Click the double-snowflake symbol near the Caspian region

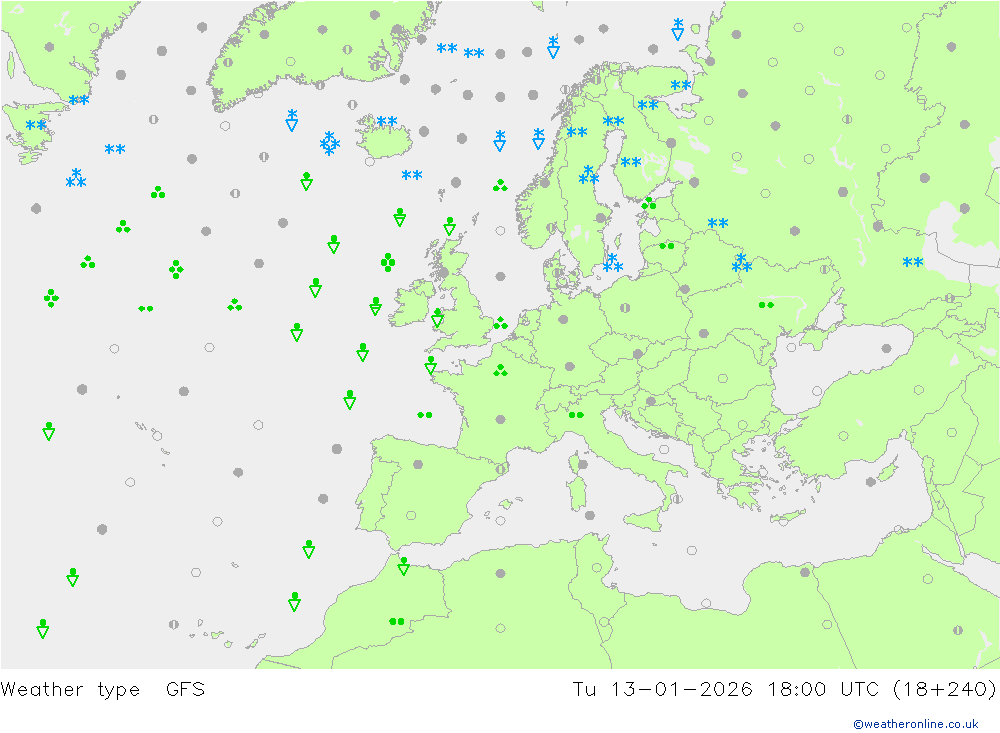click(x=913, y=262)
